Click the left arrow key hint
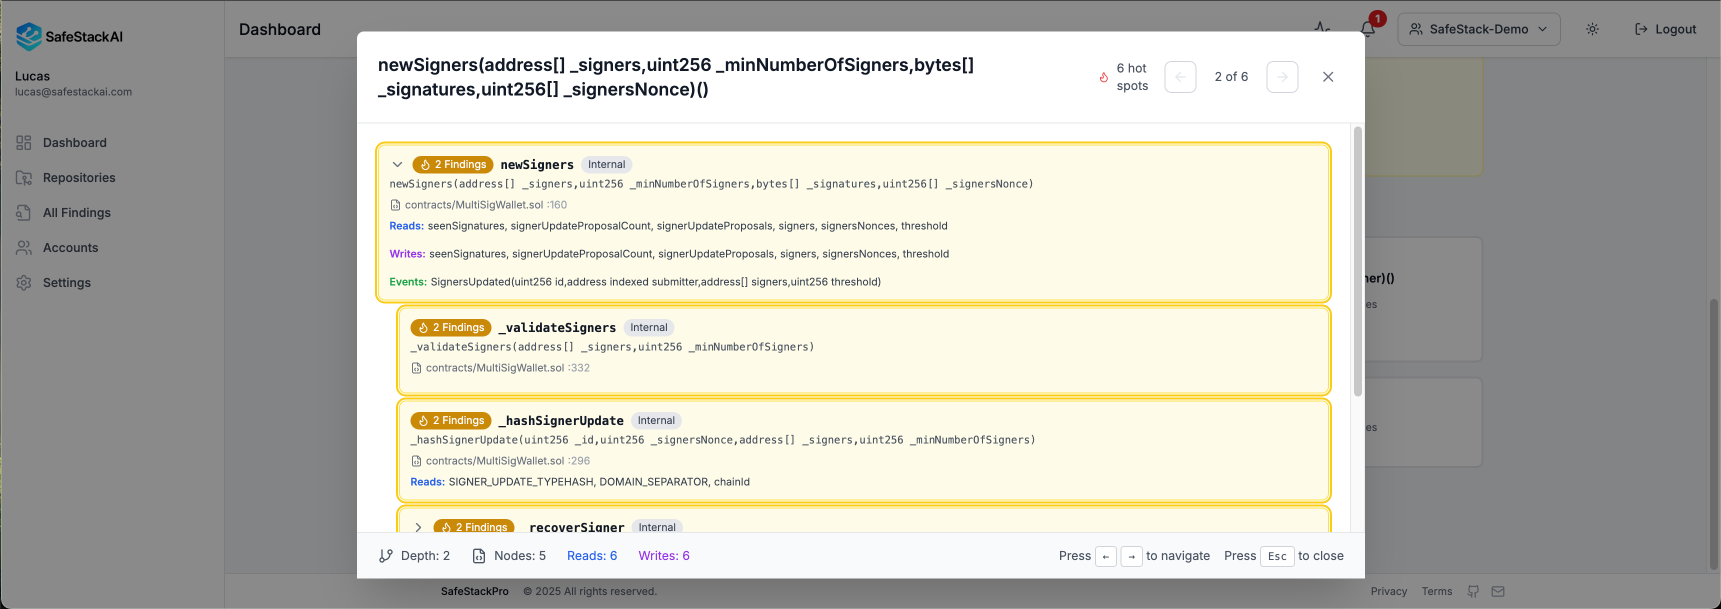This screenshot has width=1721, height=609. (1106, 557)
